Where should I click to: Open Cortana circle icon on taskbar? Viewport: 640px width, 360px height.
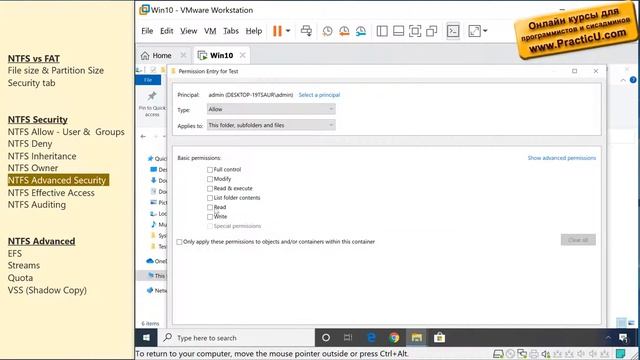(326, 338)
